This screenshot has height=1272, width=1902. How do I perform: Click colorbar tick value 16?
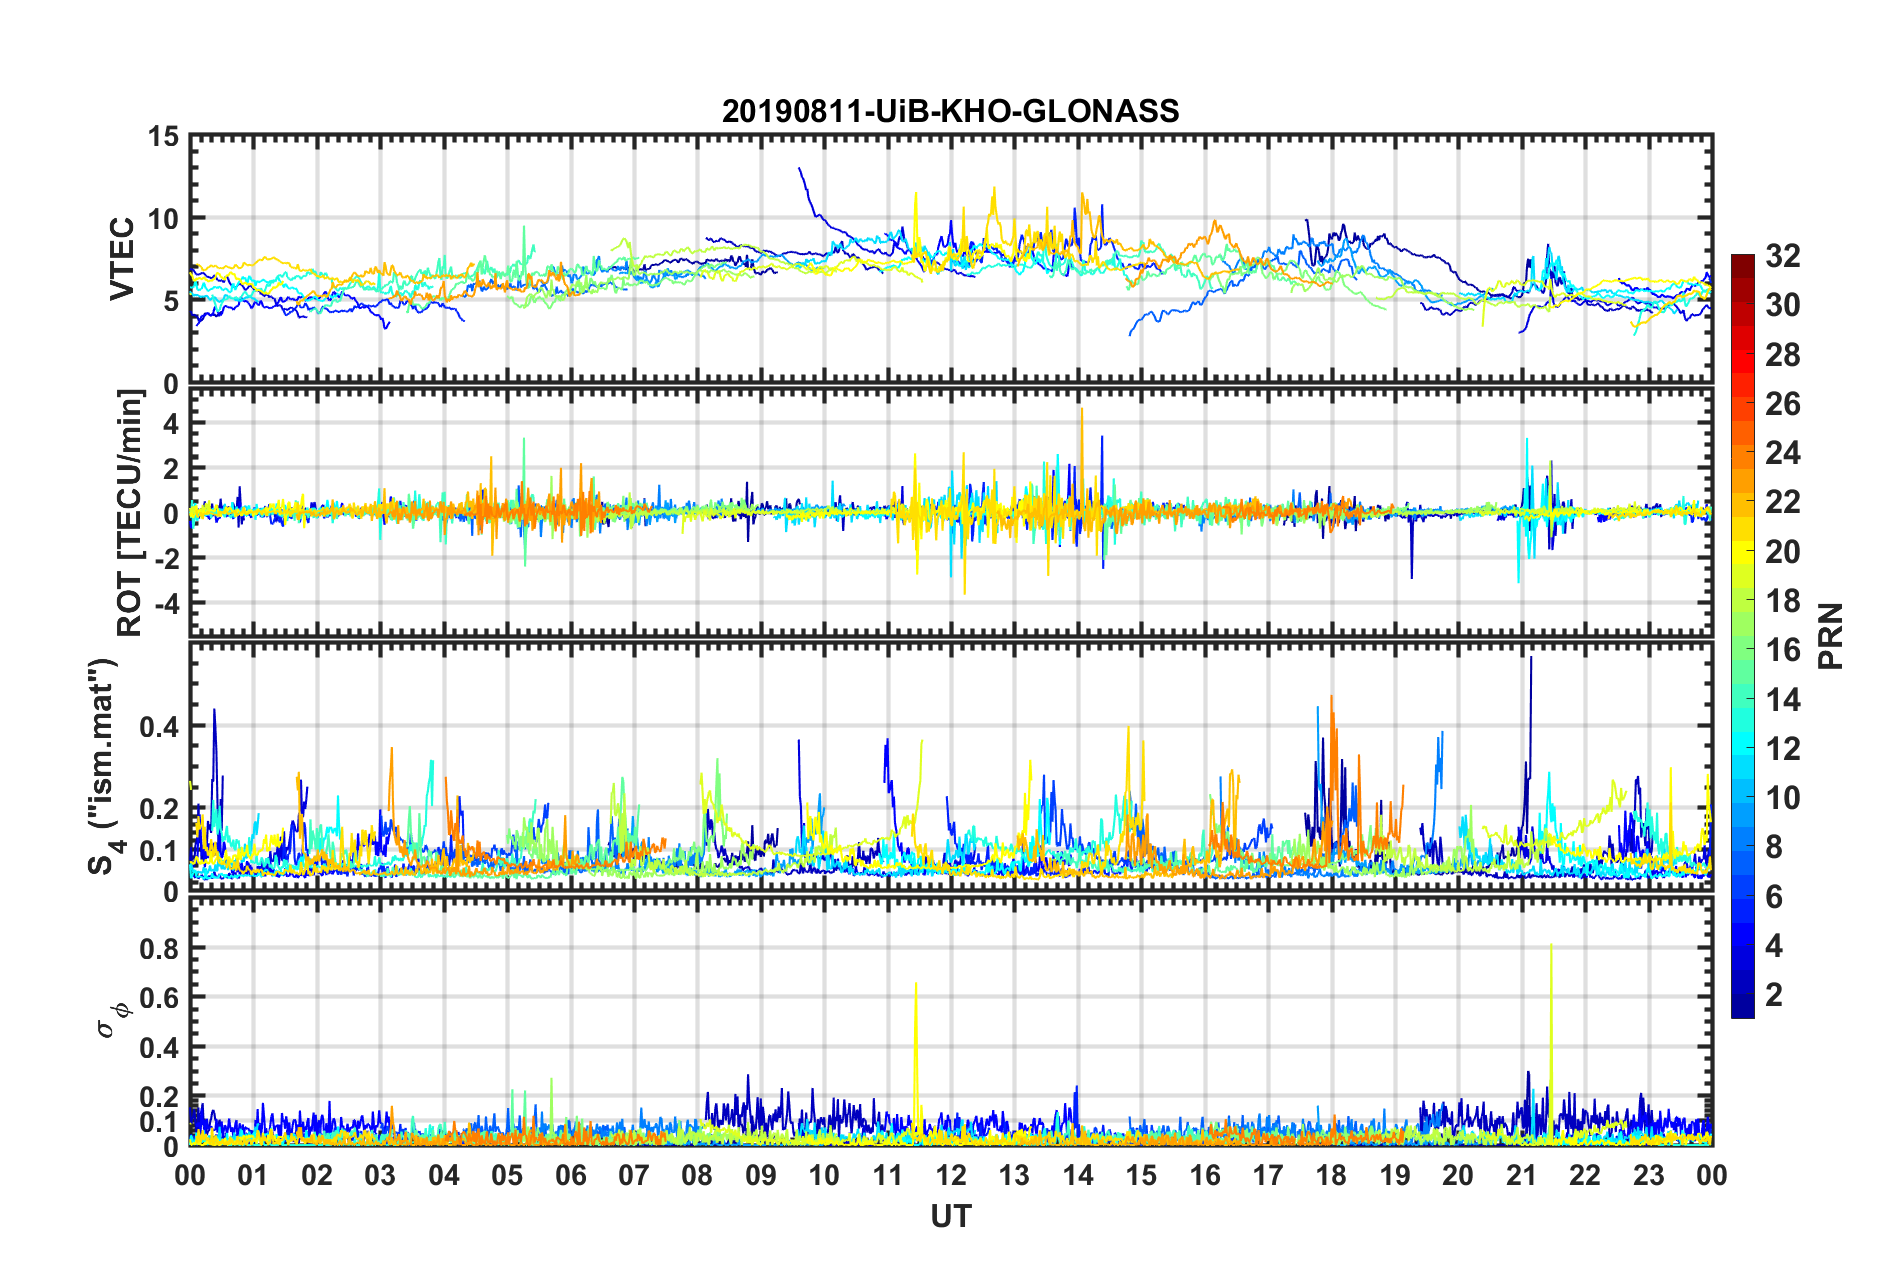tap(1783, 650)
